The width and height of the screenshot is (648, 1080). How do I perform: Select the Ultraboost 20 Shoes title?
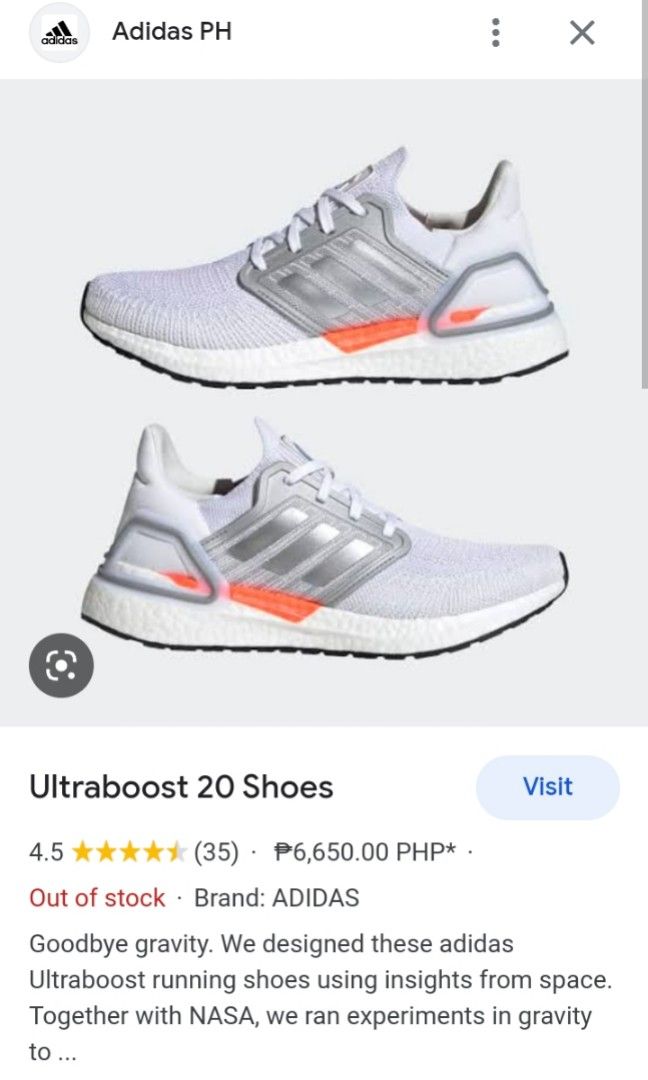tap(181, 787)
